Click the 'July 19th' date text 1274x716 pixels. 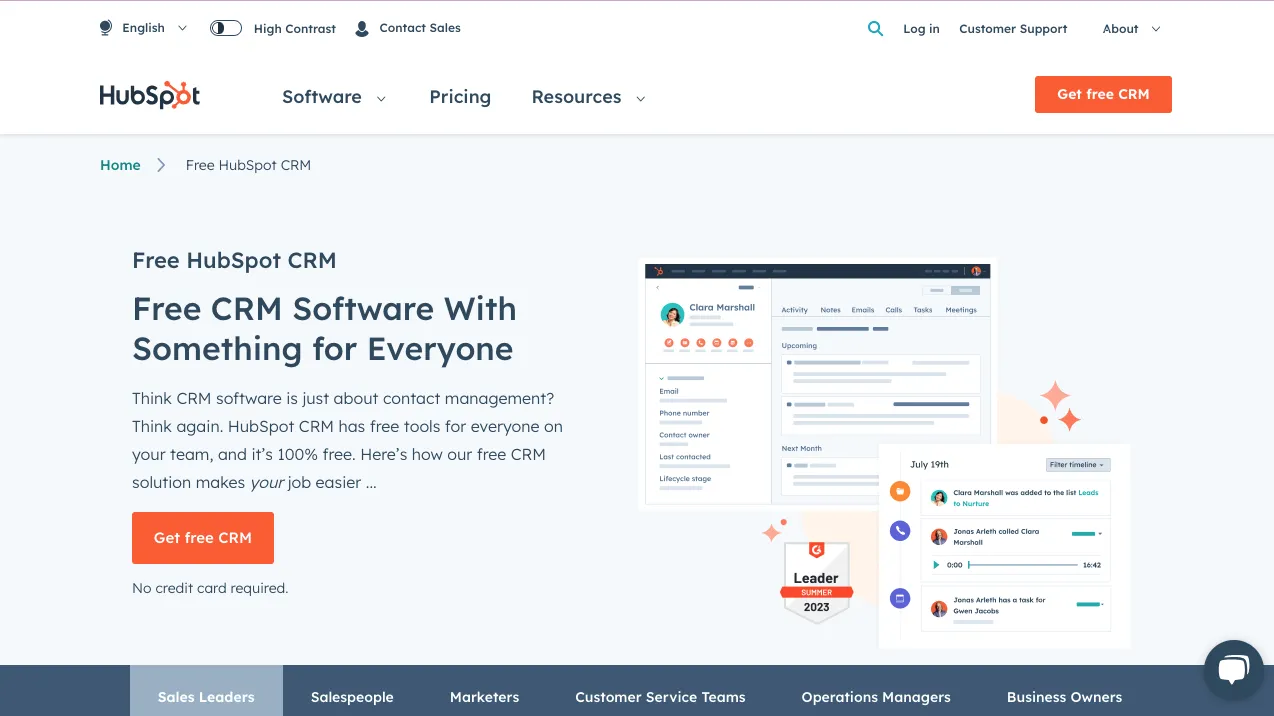929,464
